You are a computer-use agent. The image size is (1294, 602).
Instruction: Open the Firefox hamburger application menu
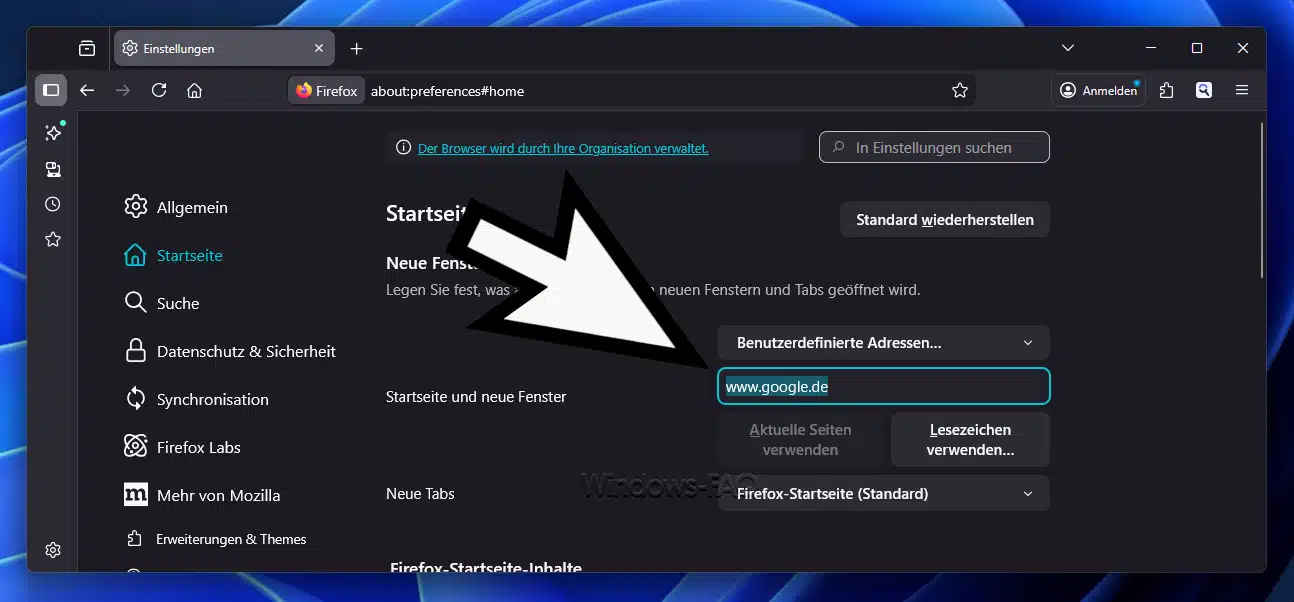click(x=1242, y=90)
